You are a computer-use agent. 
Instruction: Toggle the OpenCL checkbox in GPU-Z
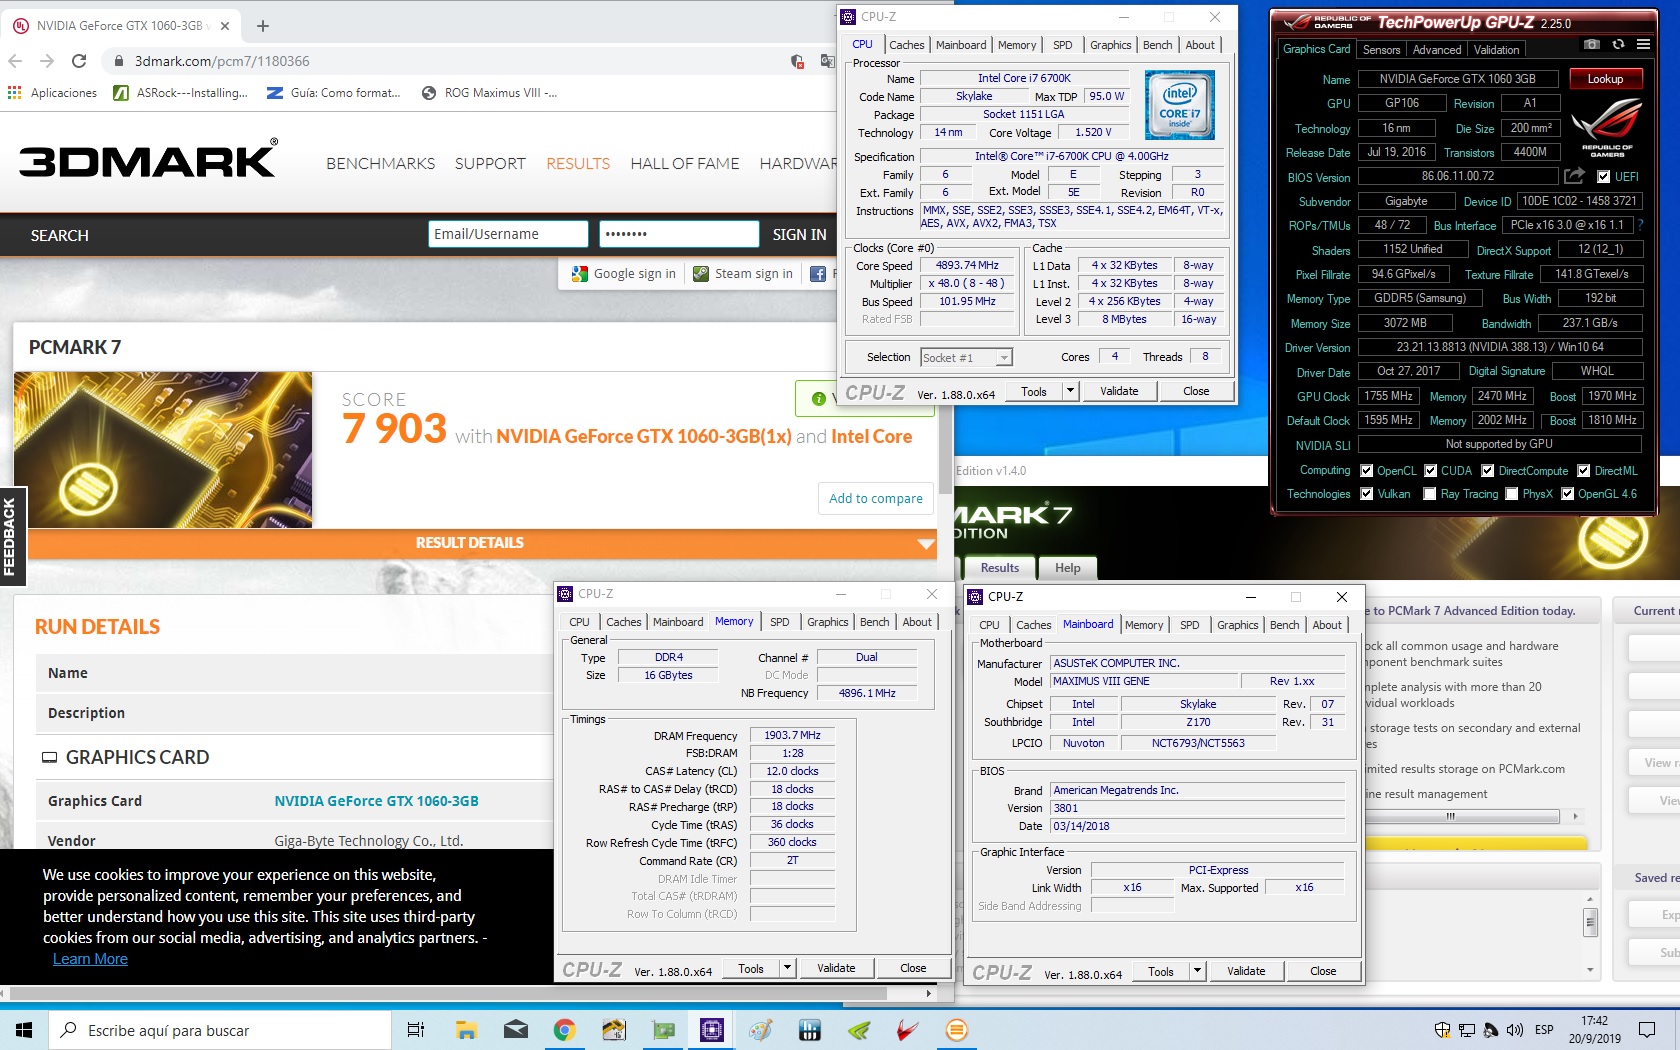pos(1367,471)
